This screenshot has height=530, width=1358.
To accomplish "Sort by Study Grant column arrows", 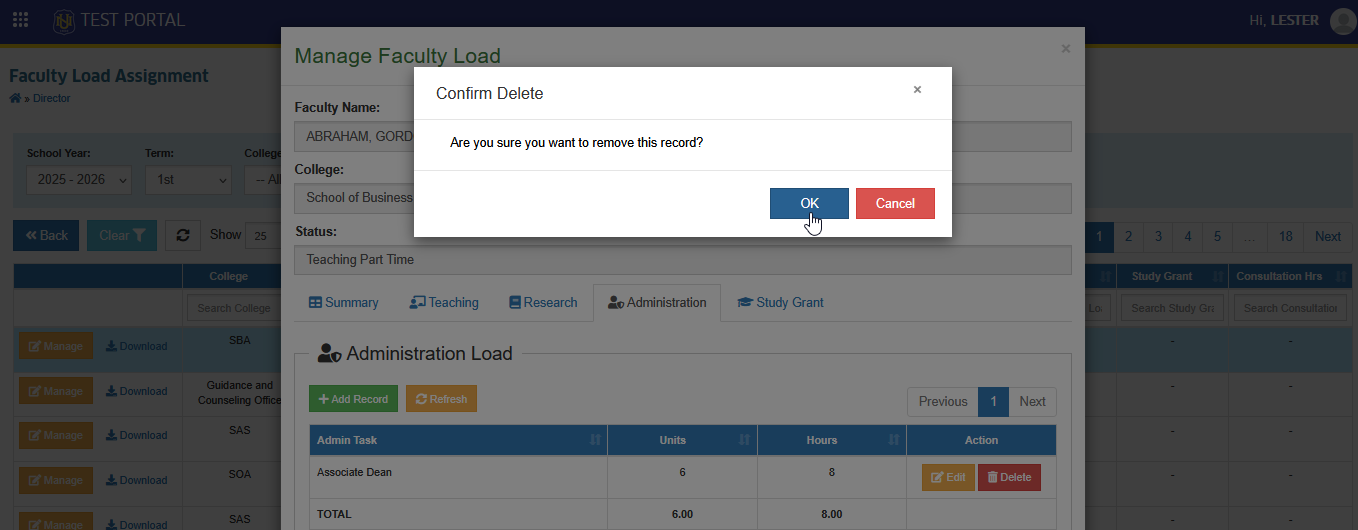I will (1217, 276).
